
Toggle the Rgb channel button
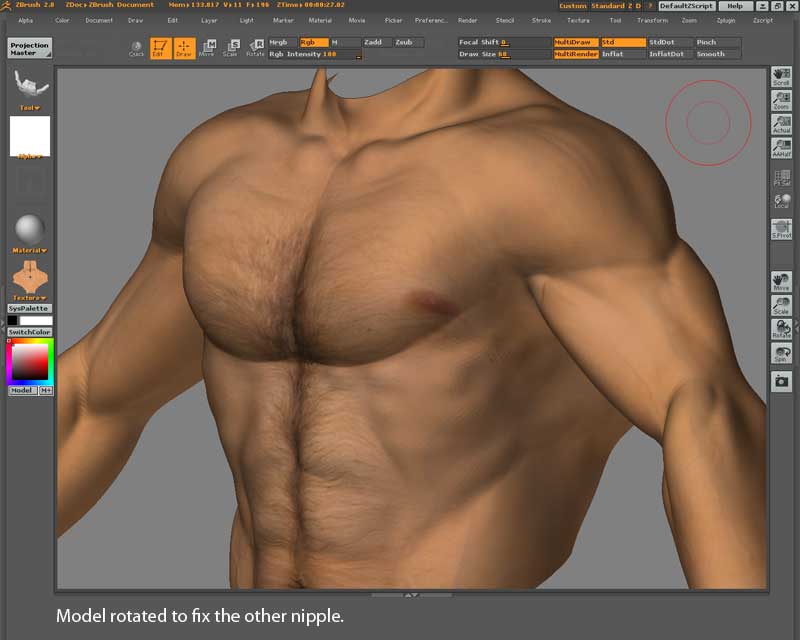[313, 42]
